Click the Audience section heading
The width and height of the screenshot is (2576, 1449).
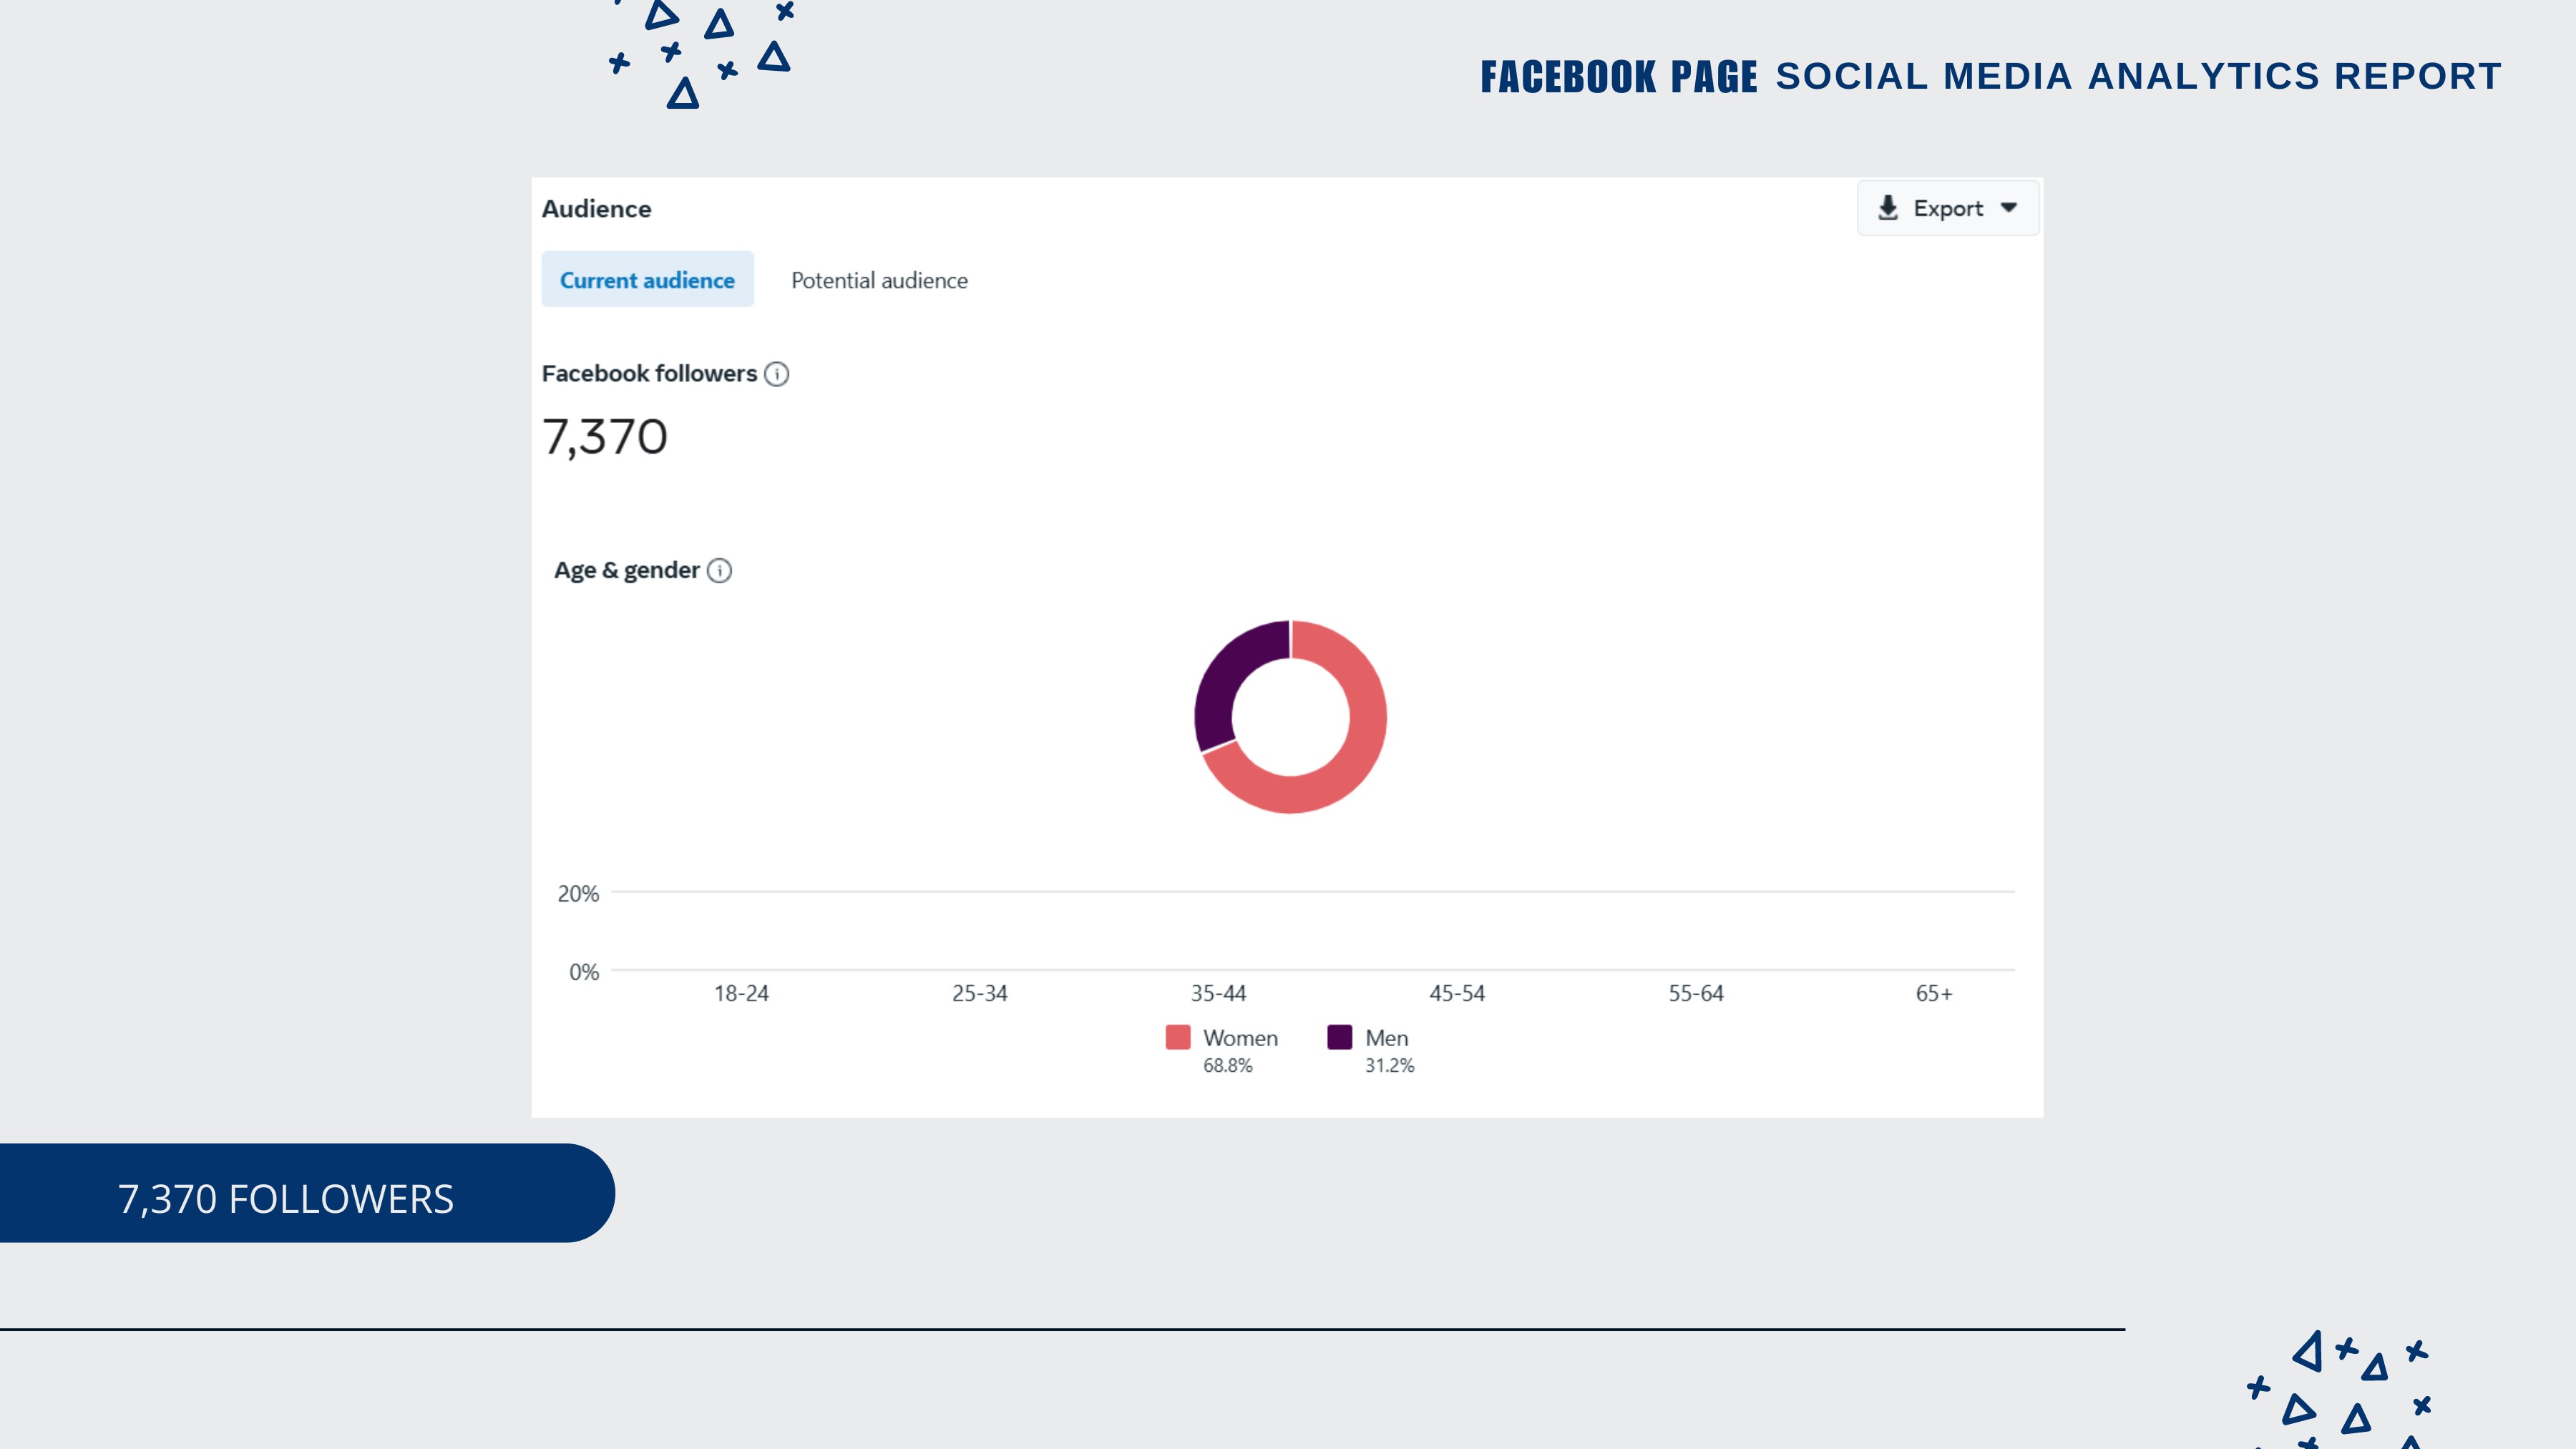coord(596,209)
